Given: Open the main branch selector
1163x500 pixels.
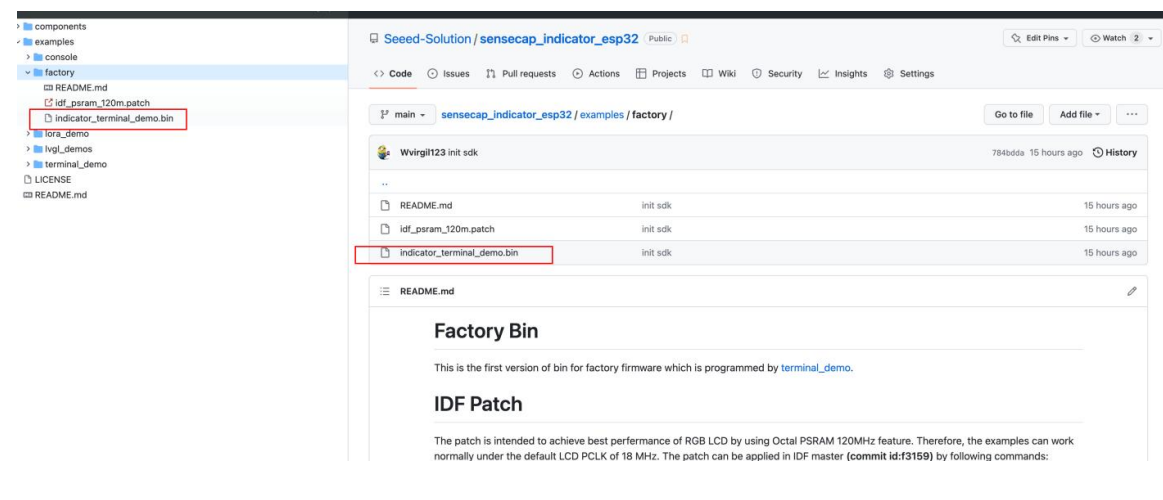Looking at the screenshot, I should point(397,116).
